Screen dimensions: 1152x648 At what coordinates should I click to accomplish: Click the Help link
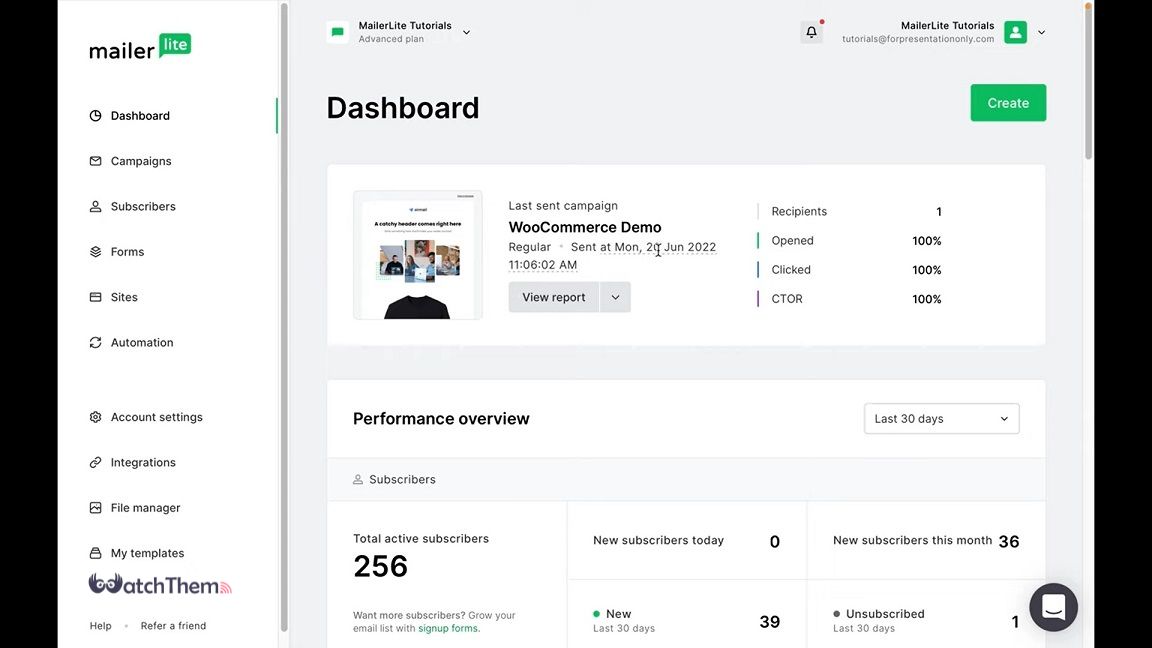pos(101,625)
